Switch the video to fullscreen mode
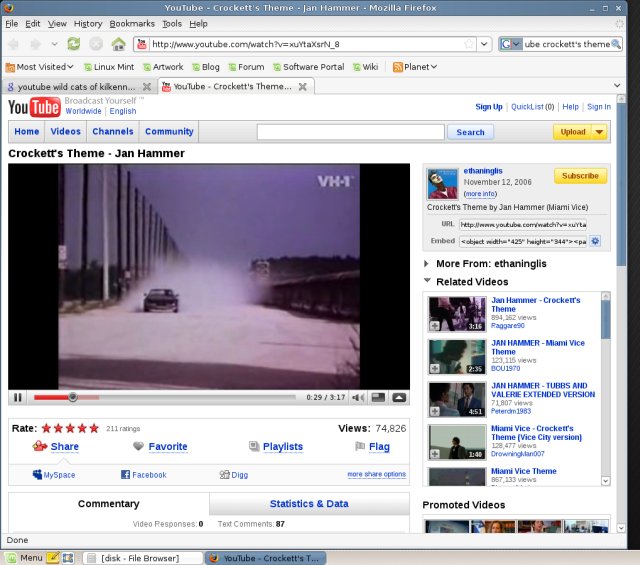Screen dimensions: 640x565 point(399,397)
